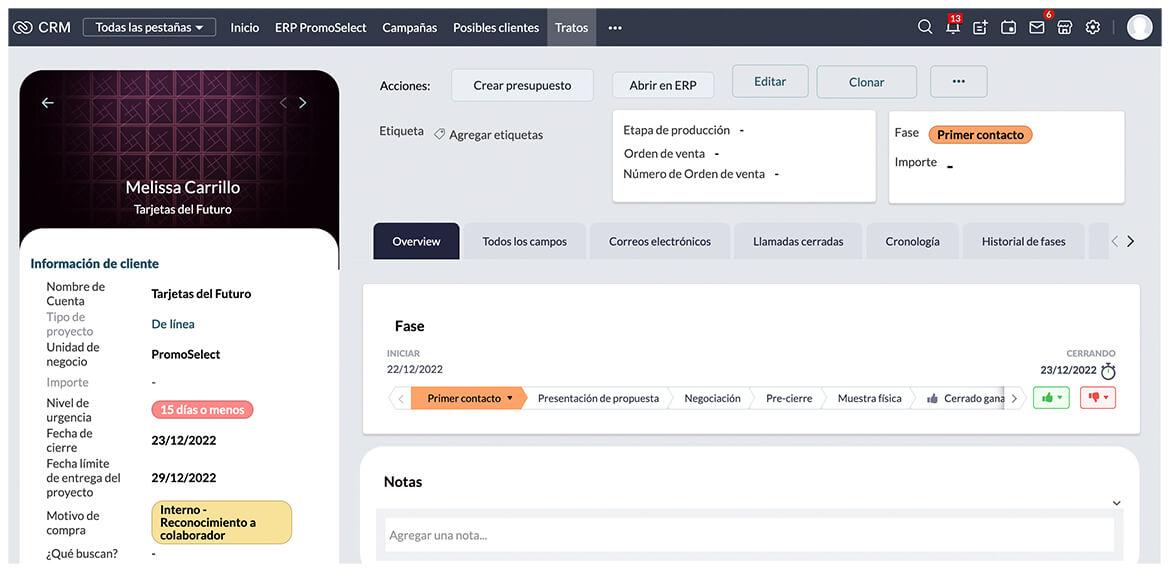The height and width of the screenshot is (572, 1170).
Task: Click Interno - Reconocimiento a colaborador badge
Action: [x=222, y=522]
